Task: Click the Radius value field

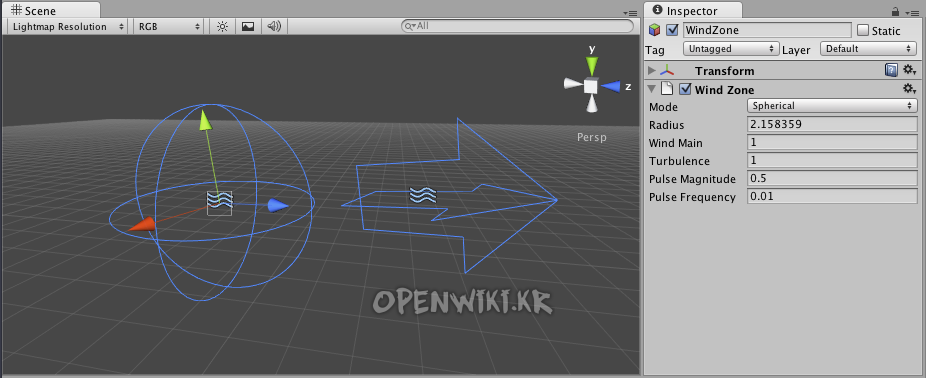Action: coord(832,125)
